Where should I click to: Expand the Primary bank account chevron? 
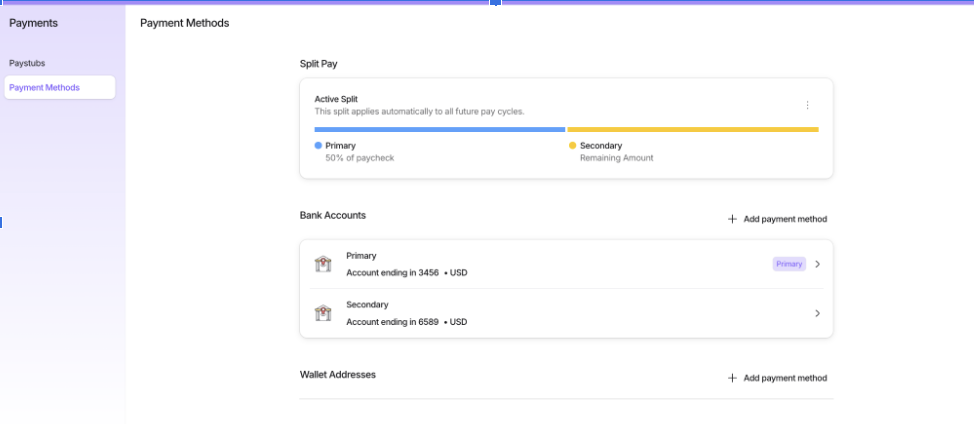pos(817,264)
